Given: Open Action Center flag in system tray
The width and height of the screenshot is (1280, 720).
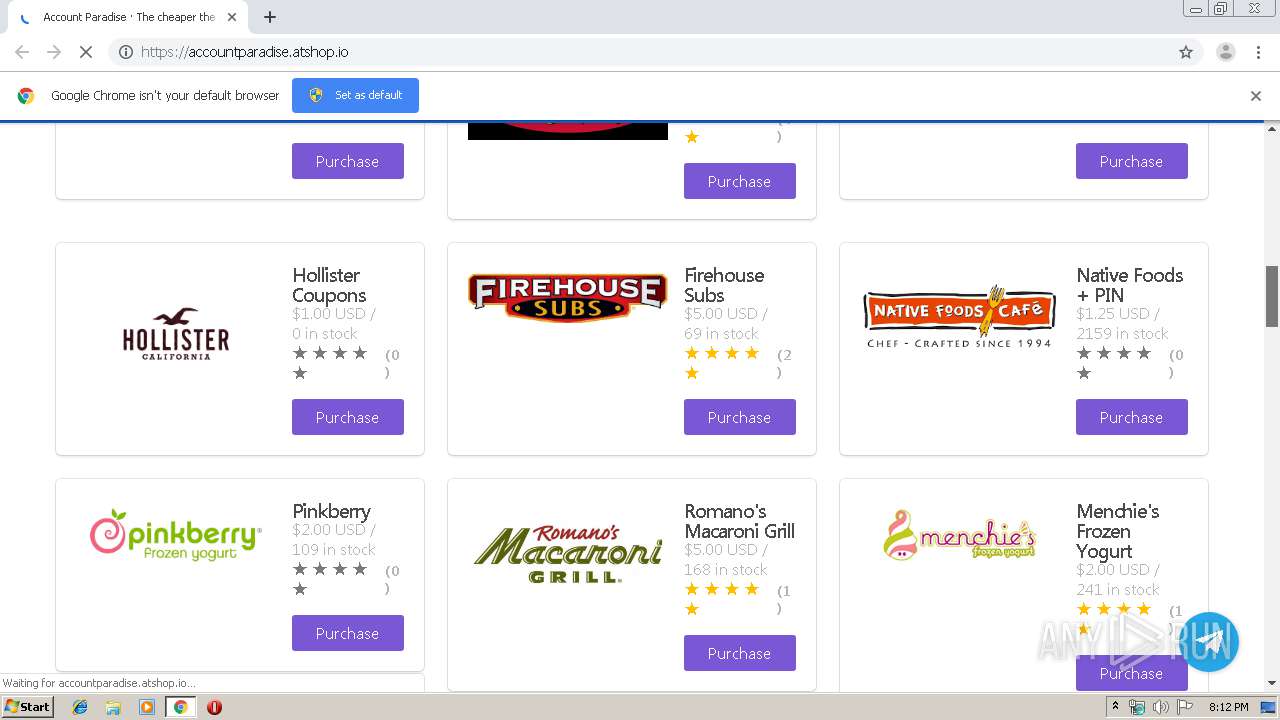Looking at the screenshot, I should (1185, 707).
